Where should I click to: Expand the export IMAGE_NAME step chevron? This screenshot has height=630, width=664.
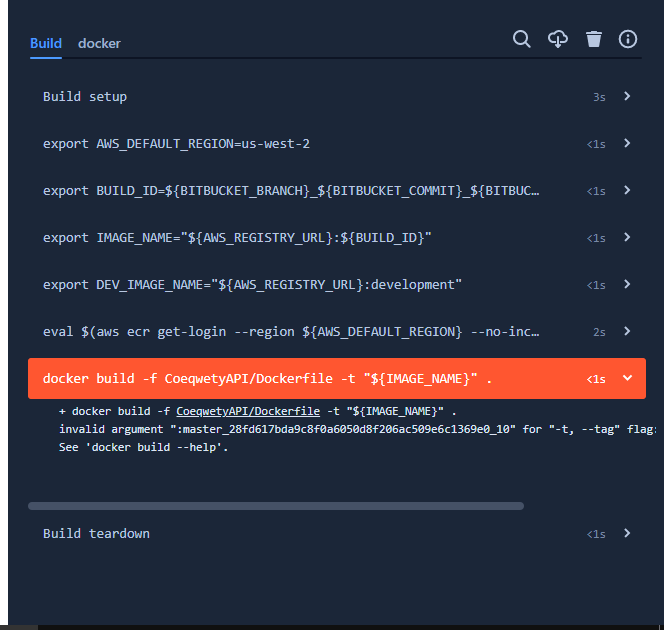tap(627, 237)
